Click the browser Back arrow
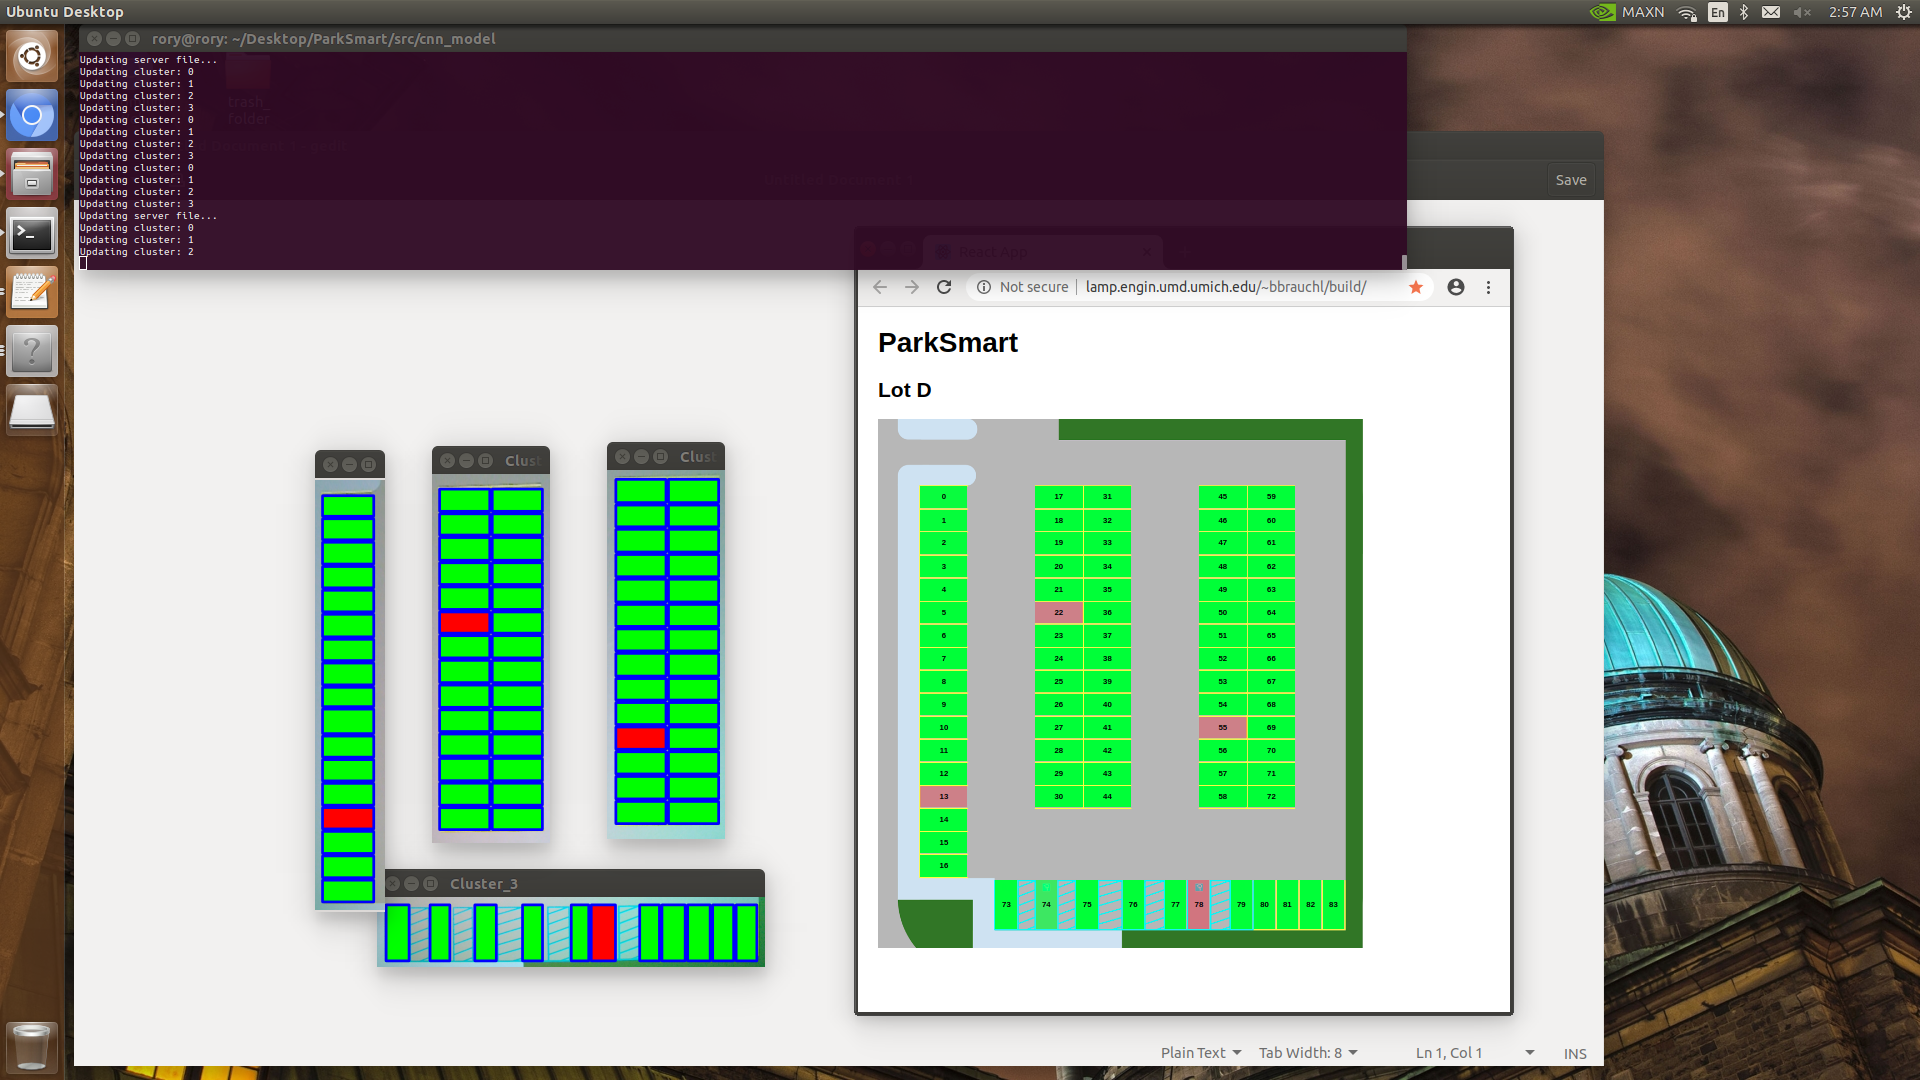The image size is (1920, 1080). (880, 287)
